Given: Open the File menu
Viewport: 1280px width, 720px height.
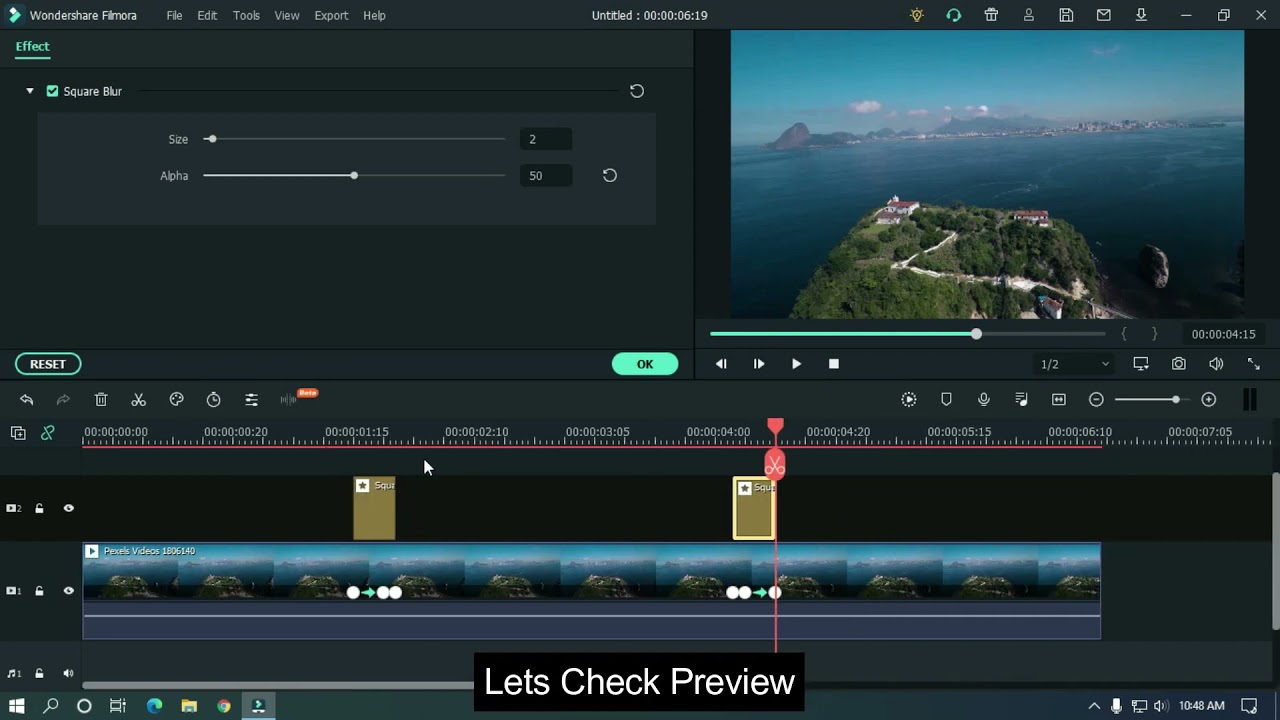Looking at the screenshot, I should pos(174,15).
